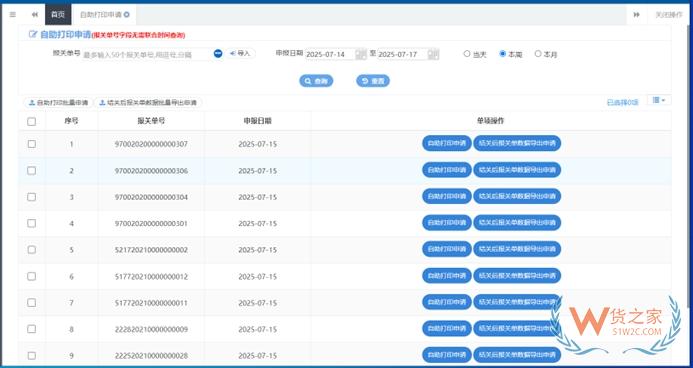The height and width of the screenshot is (368, 693).
Task: Check the checkbox for row 3
Action: (x=31, y=197)
